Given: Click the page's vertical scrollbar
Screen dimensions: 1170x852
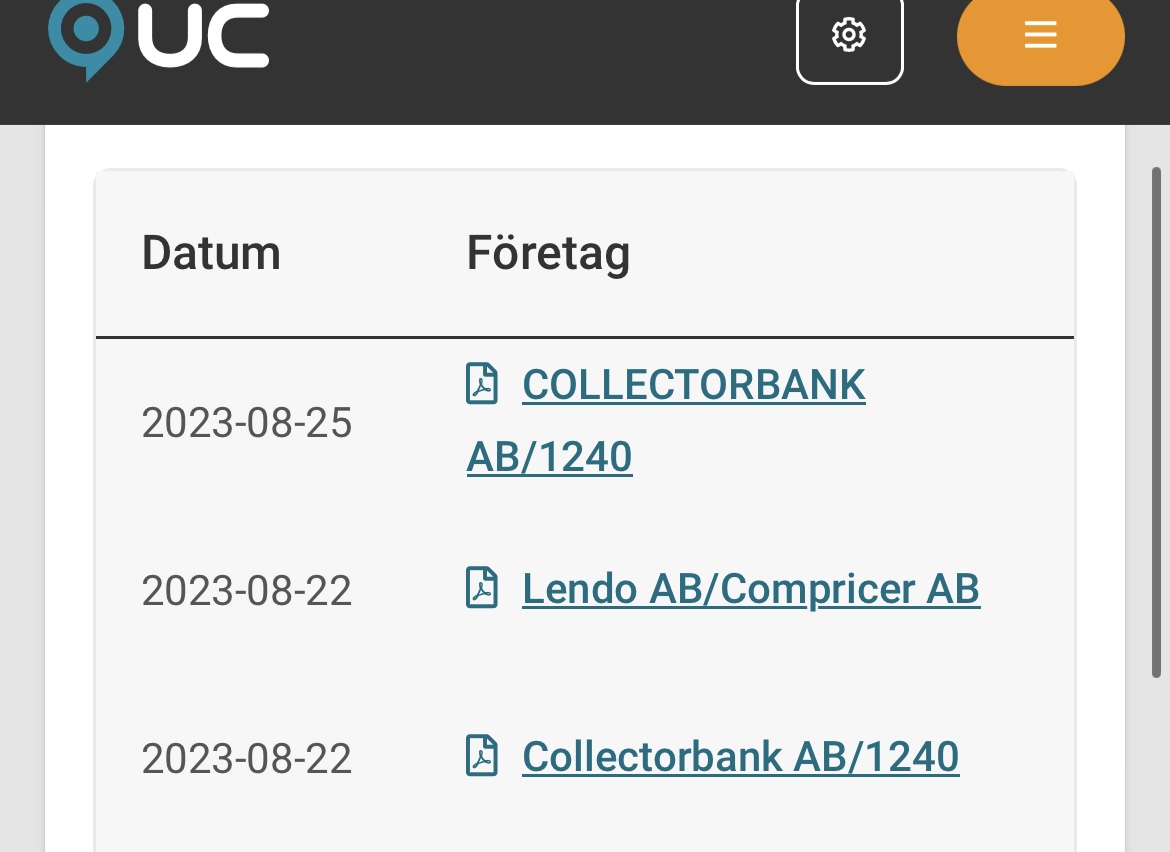Looking at the screenshot, I should (x=1156, y=420).
